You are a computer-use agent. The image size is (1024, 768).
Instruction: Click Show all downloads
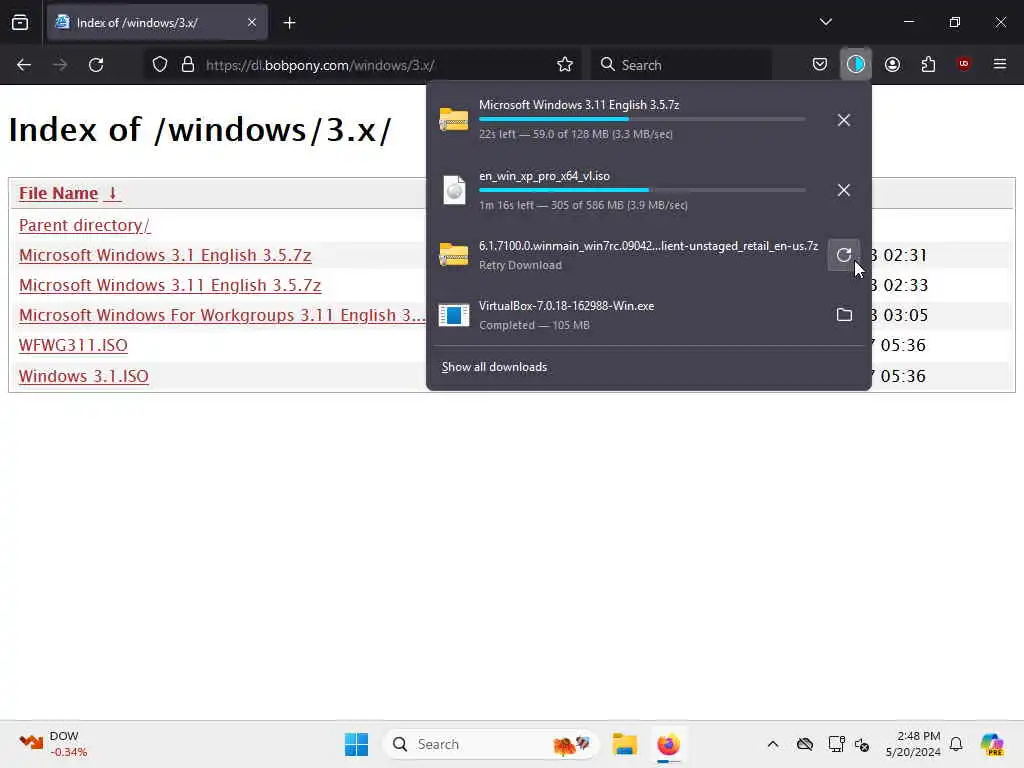point(494,367)
